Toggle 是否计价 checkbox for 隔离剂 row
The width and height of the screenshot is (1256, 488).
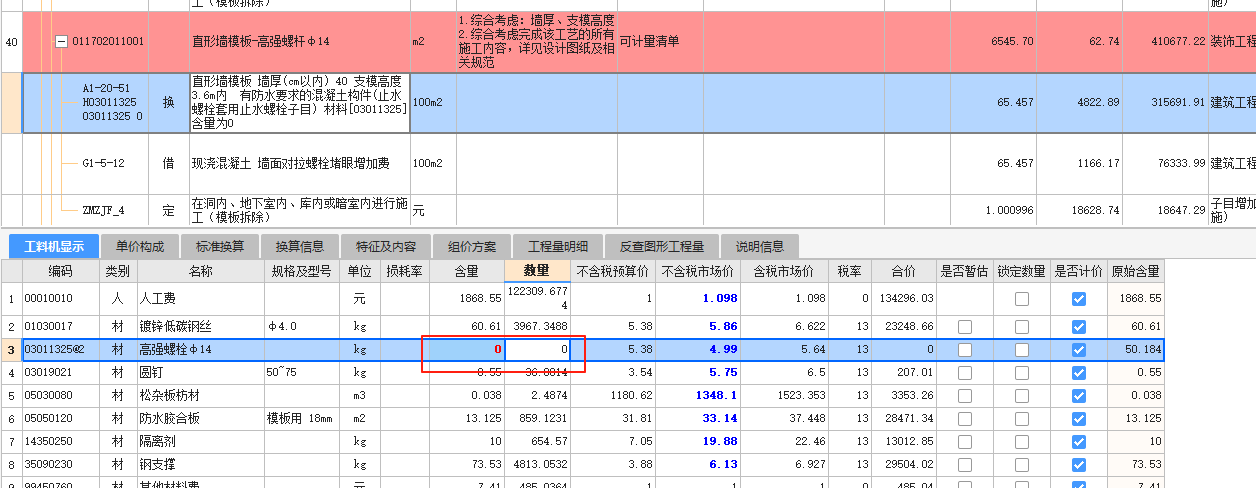click(1078, 441)
